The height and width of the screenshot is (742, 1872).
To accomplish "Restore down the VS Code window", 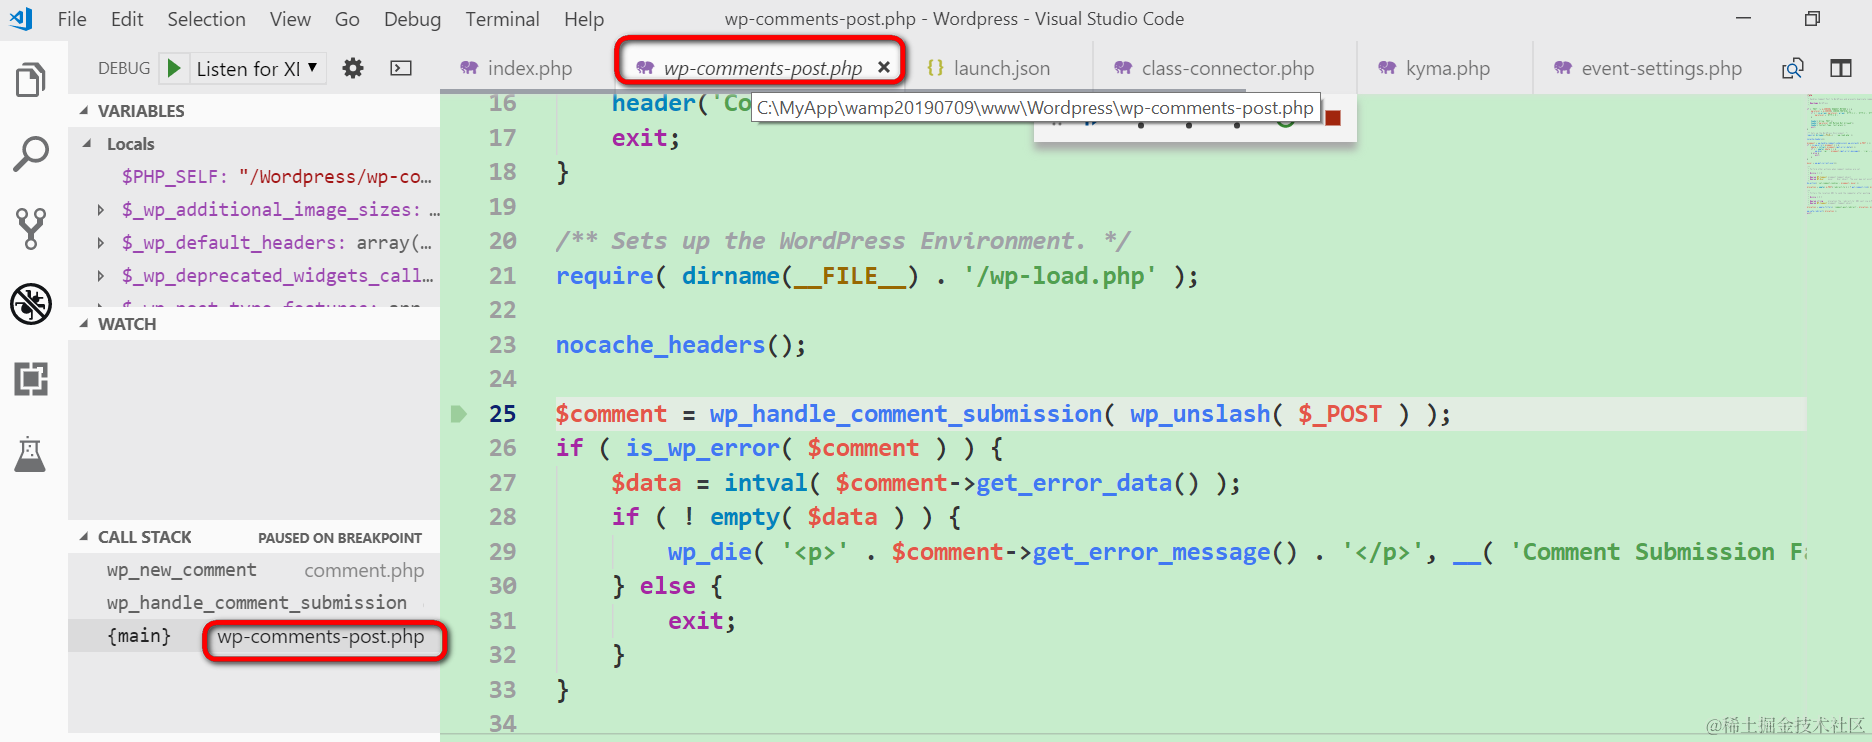I will click(x=1812, y=18).
